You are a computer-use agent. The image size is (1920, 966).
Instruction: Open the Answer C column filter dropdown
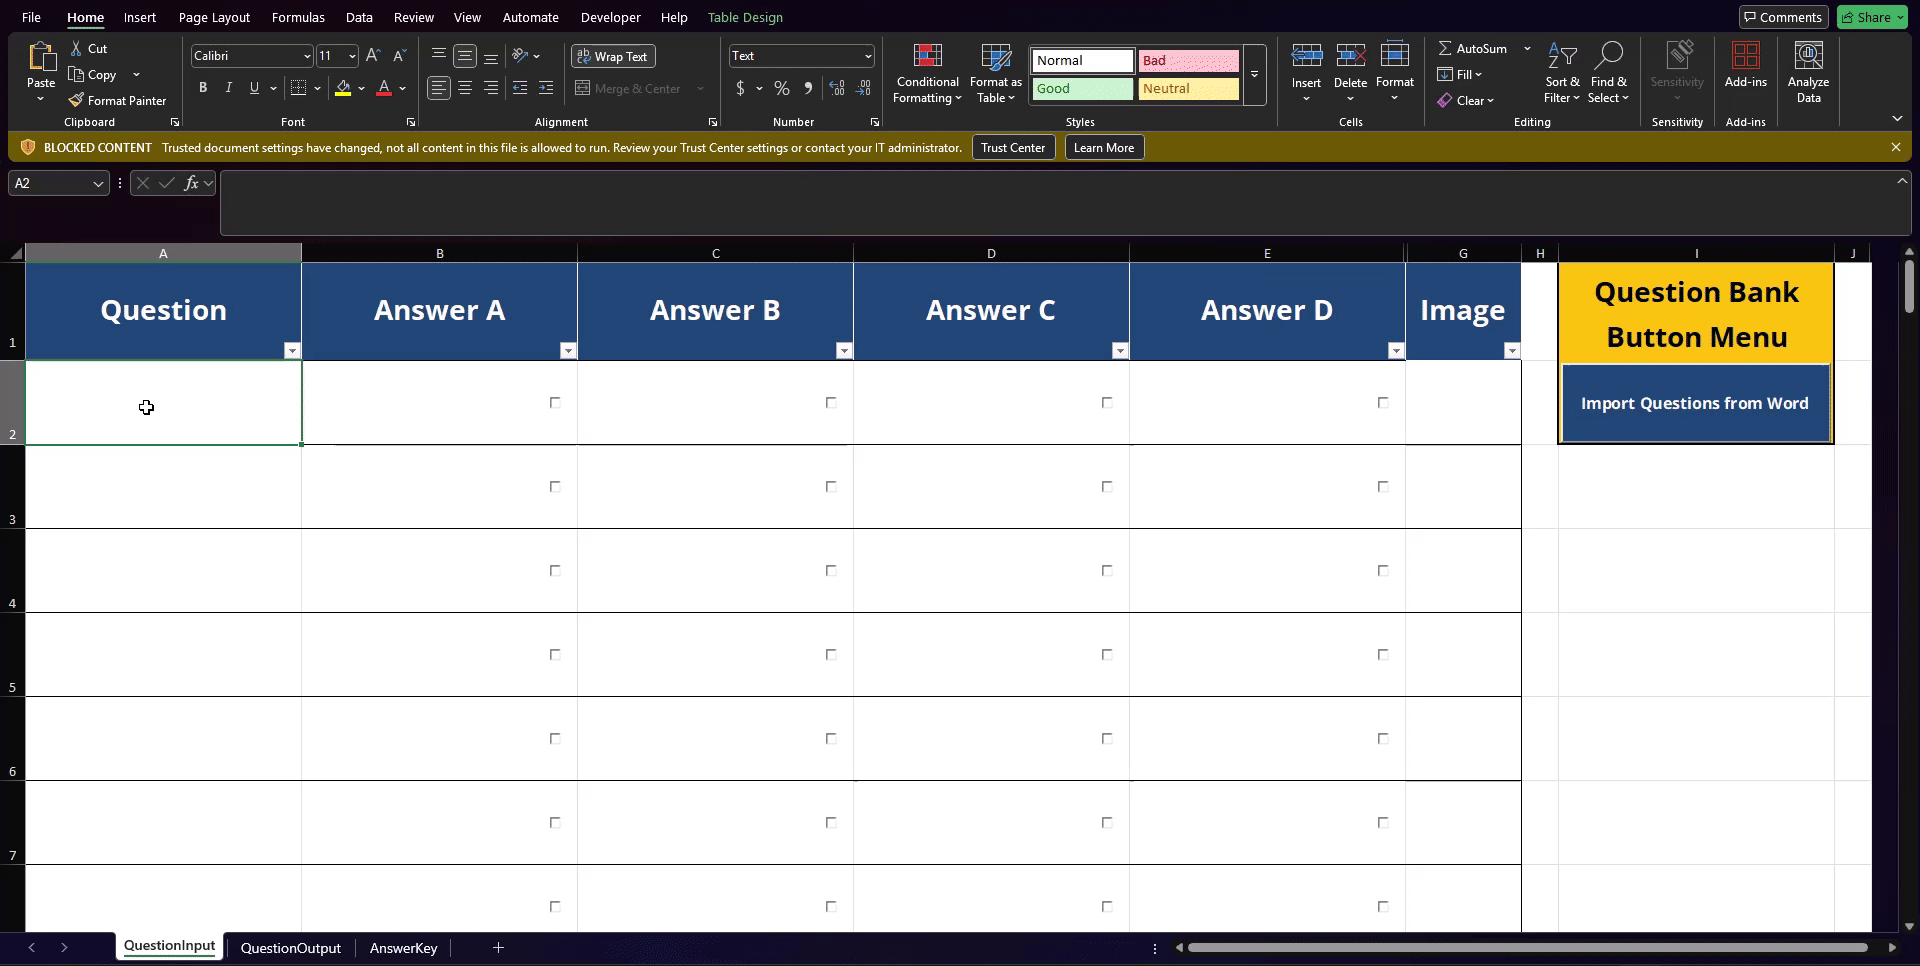1120,350
